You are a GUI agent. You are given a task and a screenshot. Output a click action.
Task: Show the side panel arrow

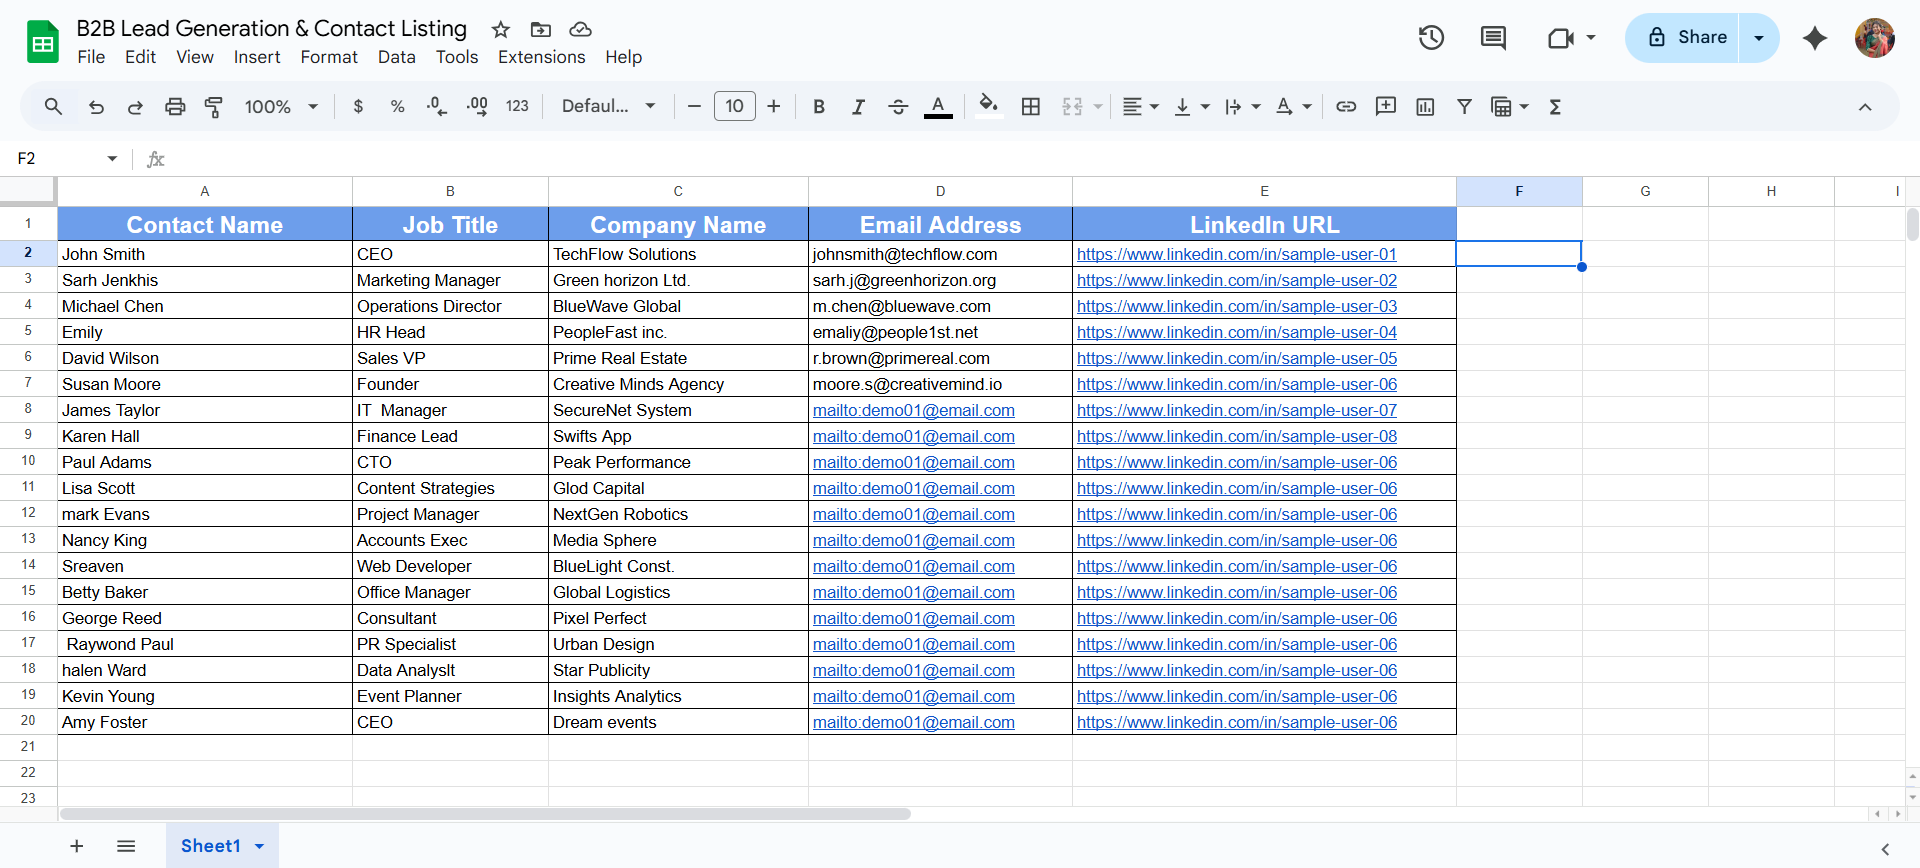[x=1885, y=849]
